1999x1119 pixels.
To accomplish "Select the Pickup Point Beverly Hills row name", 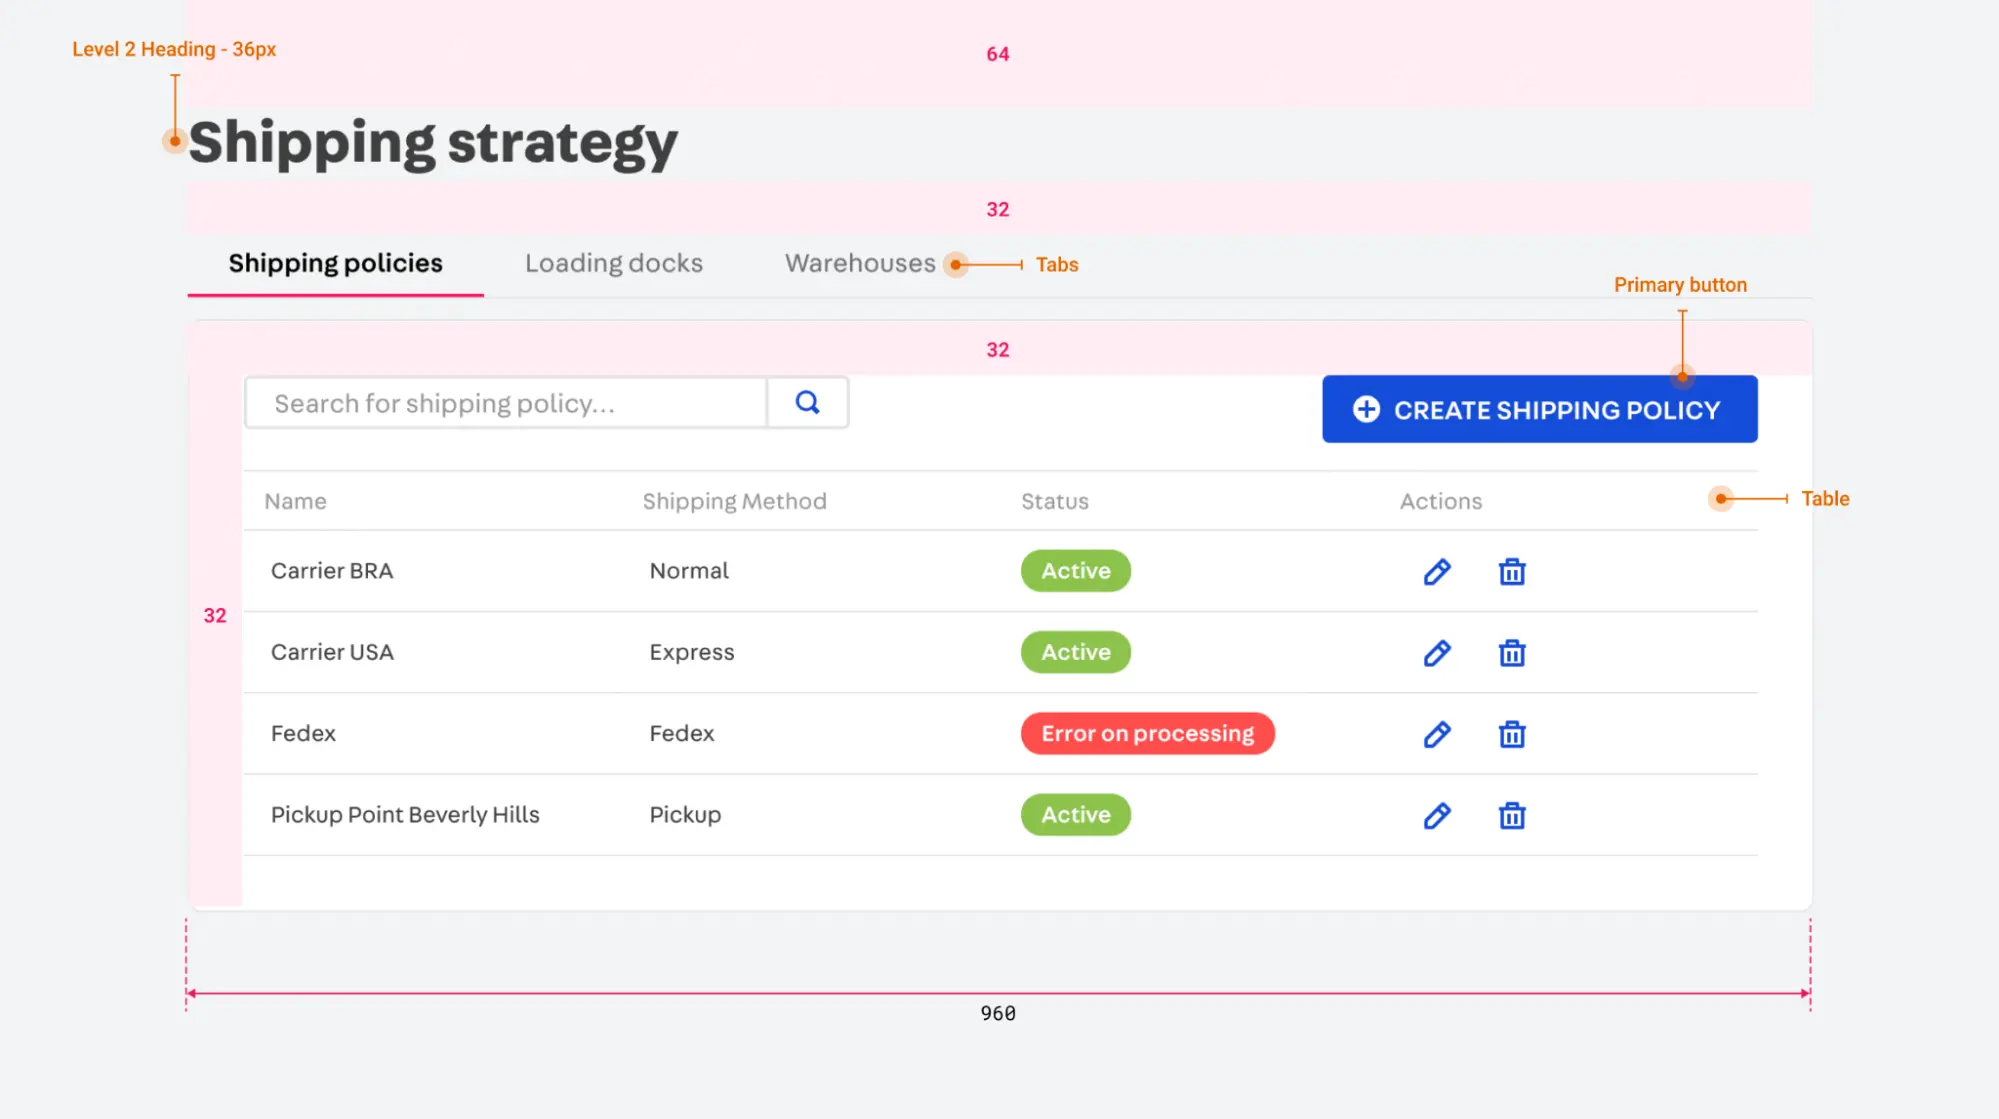I will [405, 815].
